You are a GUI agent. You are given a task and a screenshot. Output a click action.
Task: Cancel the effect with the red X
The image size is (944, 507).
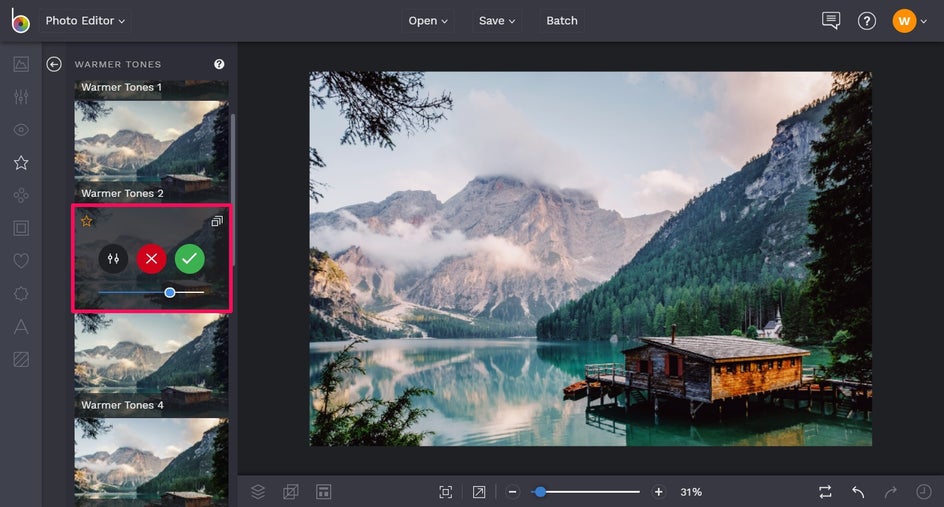[151, 259]
